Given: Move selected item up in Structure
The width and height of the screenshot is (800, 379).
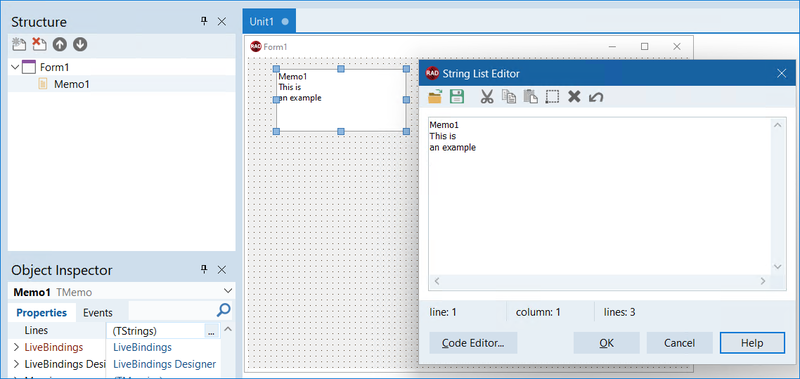Looking at the screenshot, I should click(60, 44).
